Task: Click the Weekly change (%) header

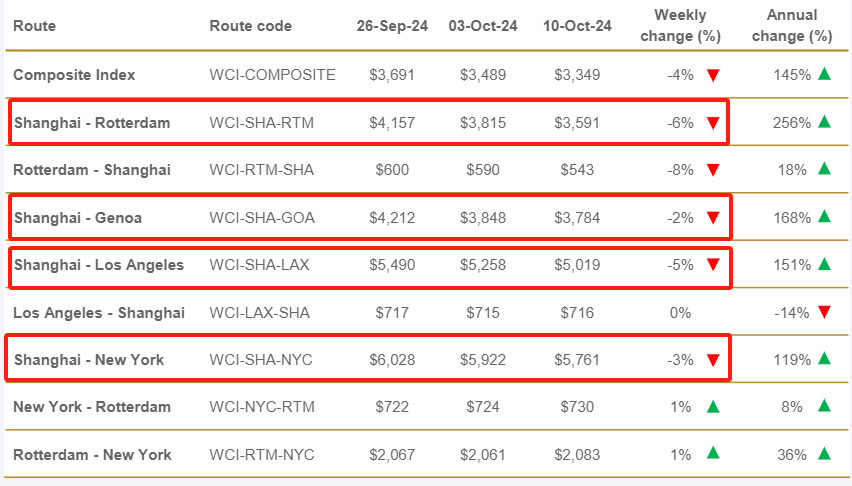Action: tap(679, 26)
